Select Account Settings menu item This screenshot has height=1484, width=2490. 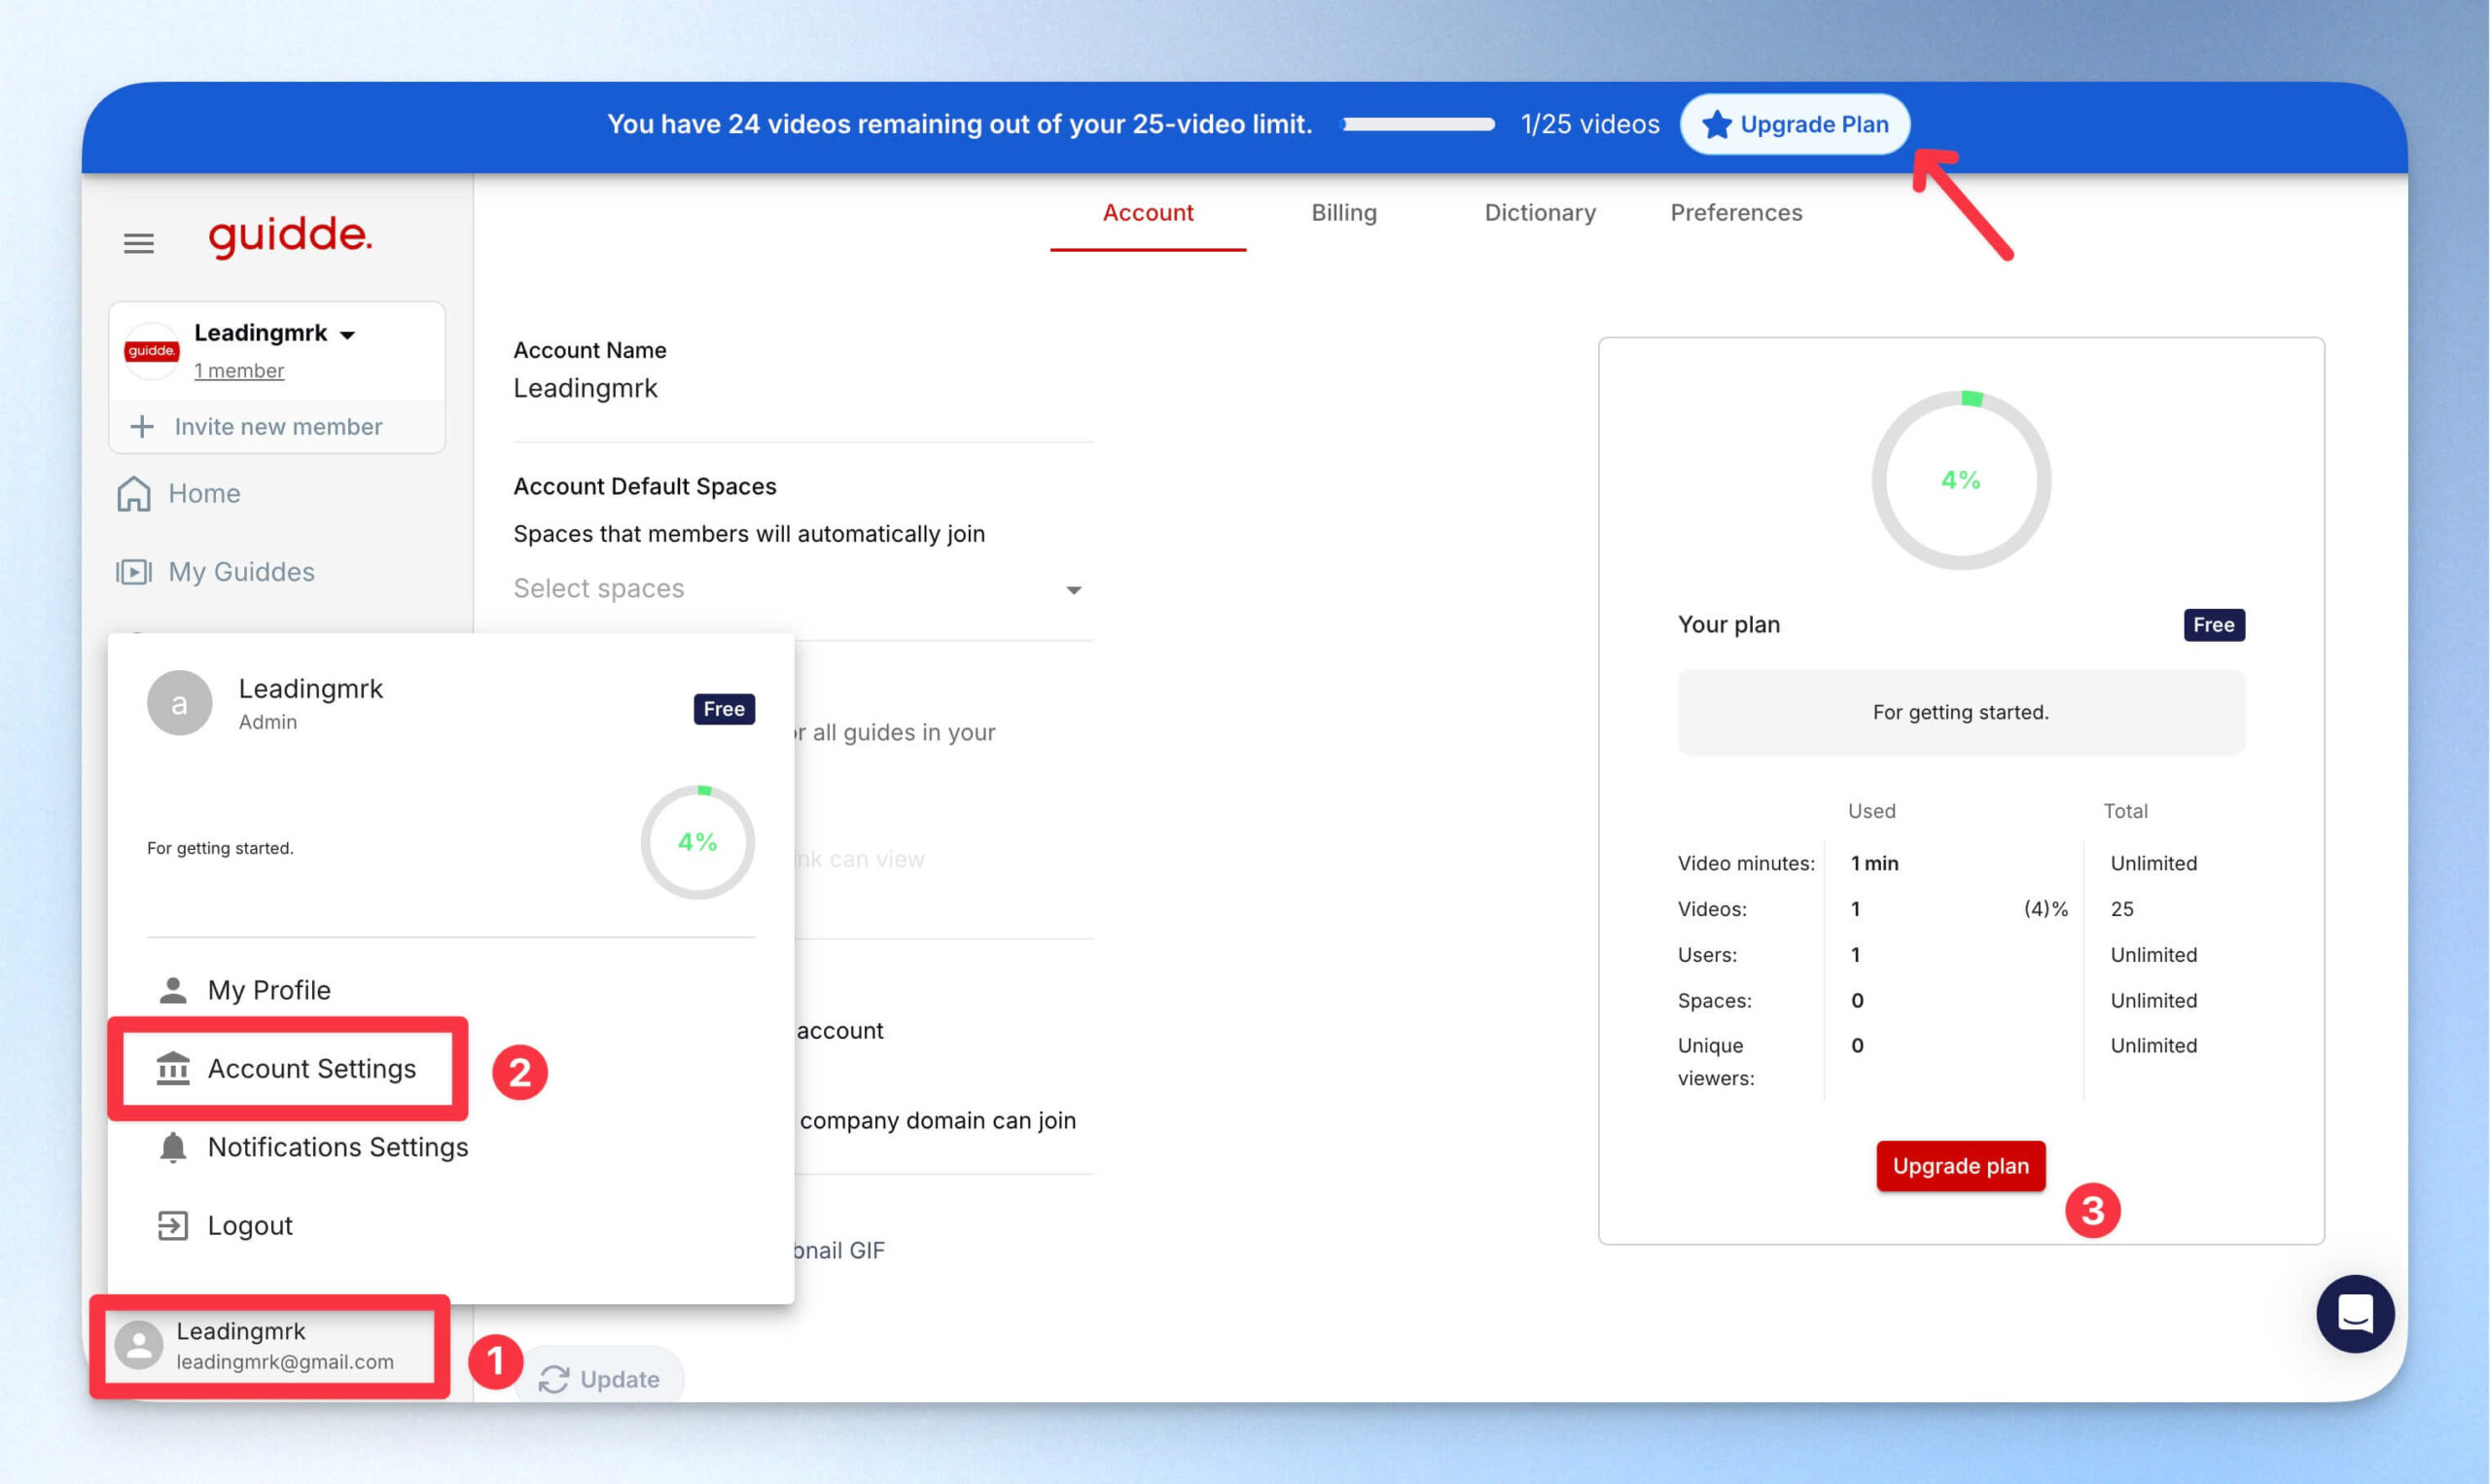[287, 1068]
